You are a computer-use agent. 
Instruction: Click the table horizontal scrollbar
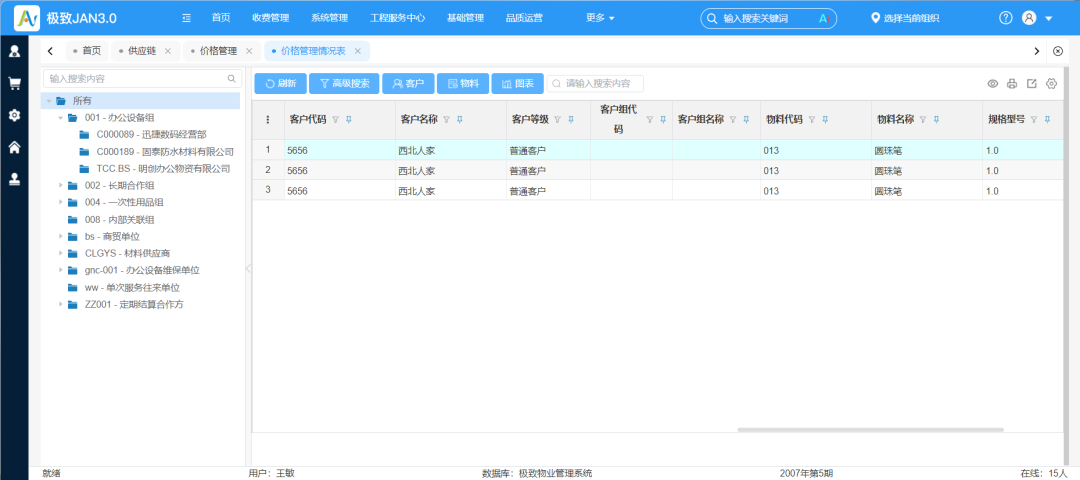(x=870, y=430)
